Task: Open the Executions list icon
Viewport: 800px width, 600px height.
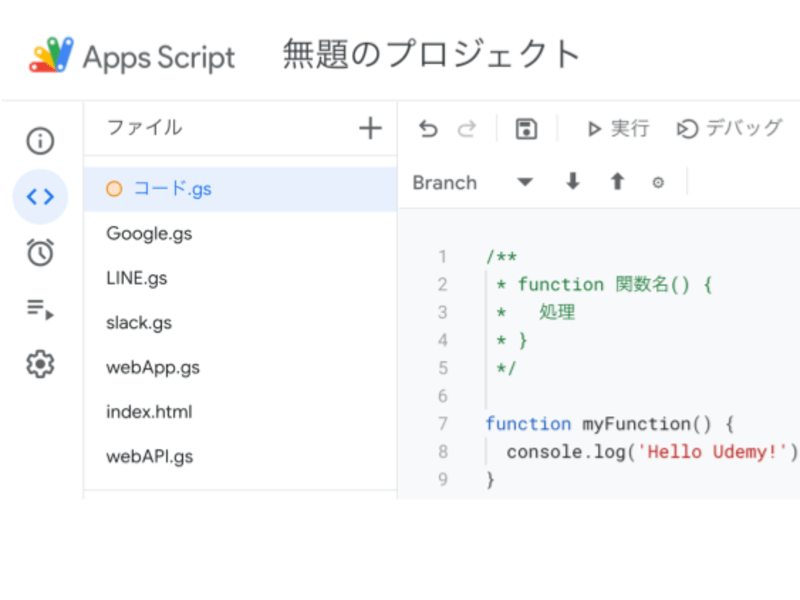Action: [40, 309]
